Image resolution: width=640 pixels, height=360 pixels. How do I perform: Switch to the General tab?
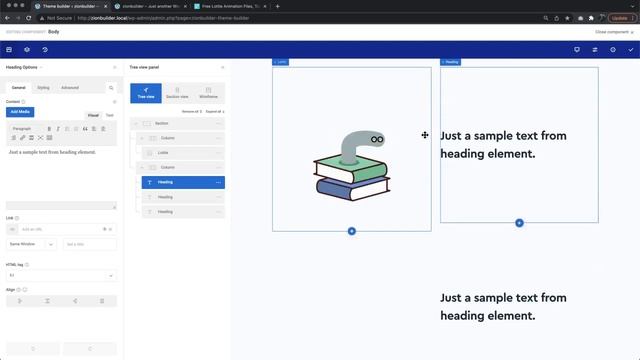tap(18, 88)
